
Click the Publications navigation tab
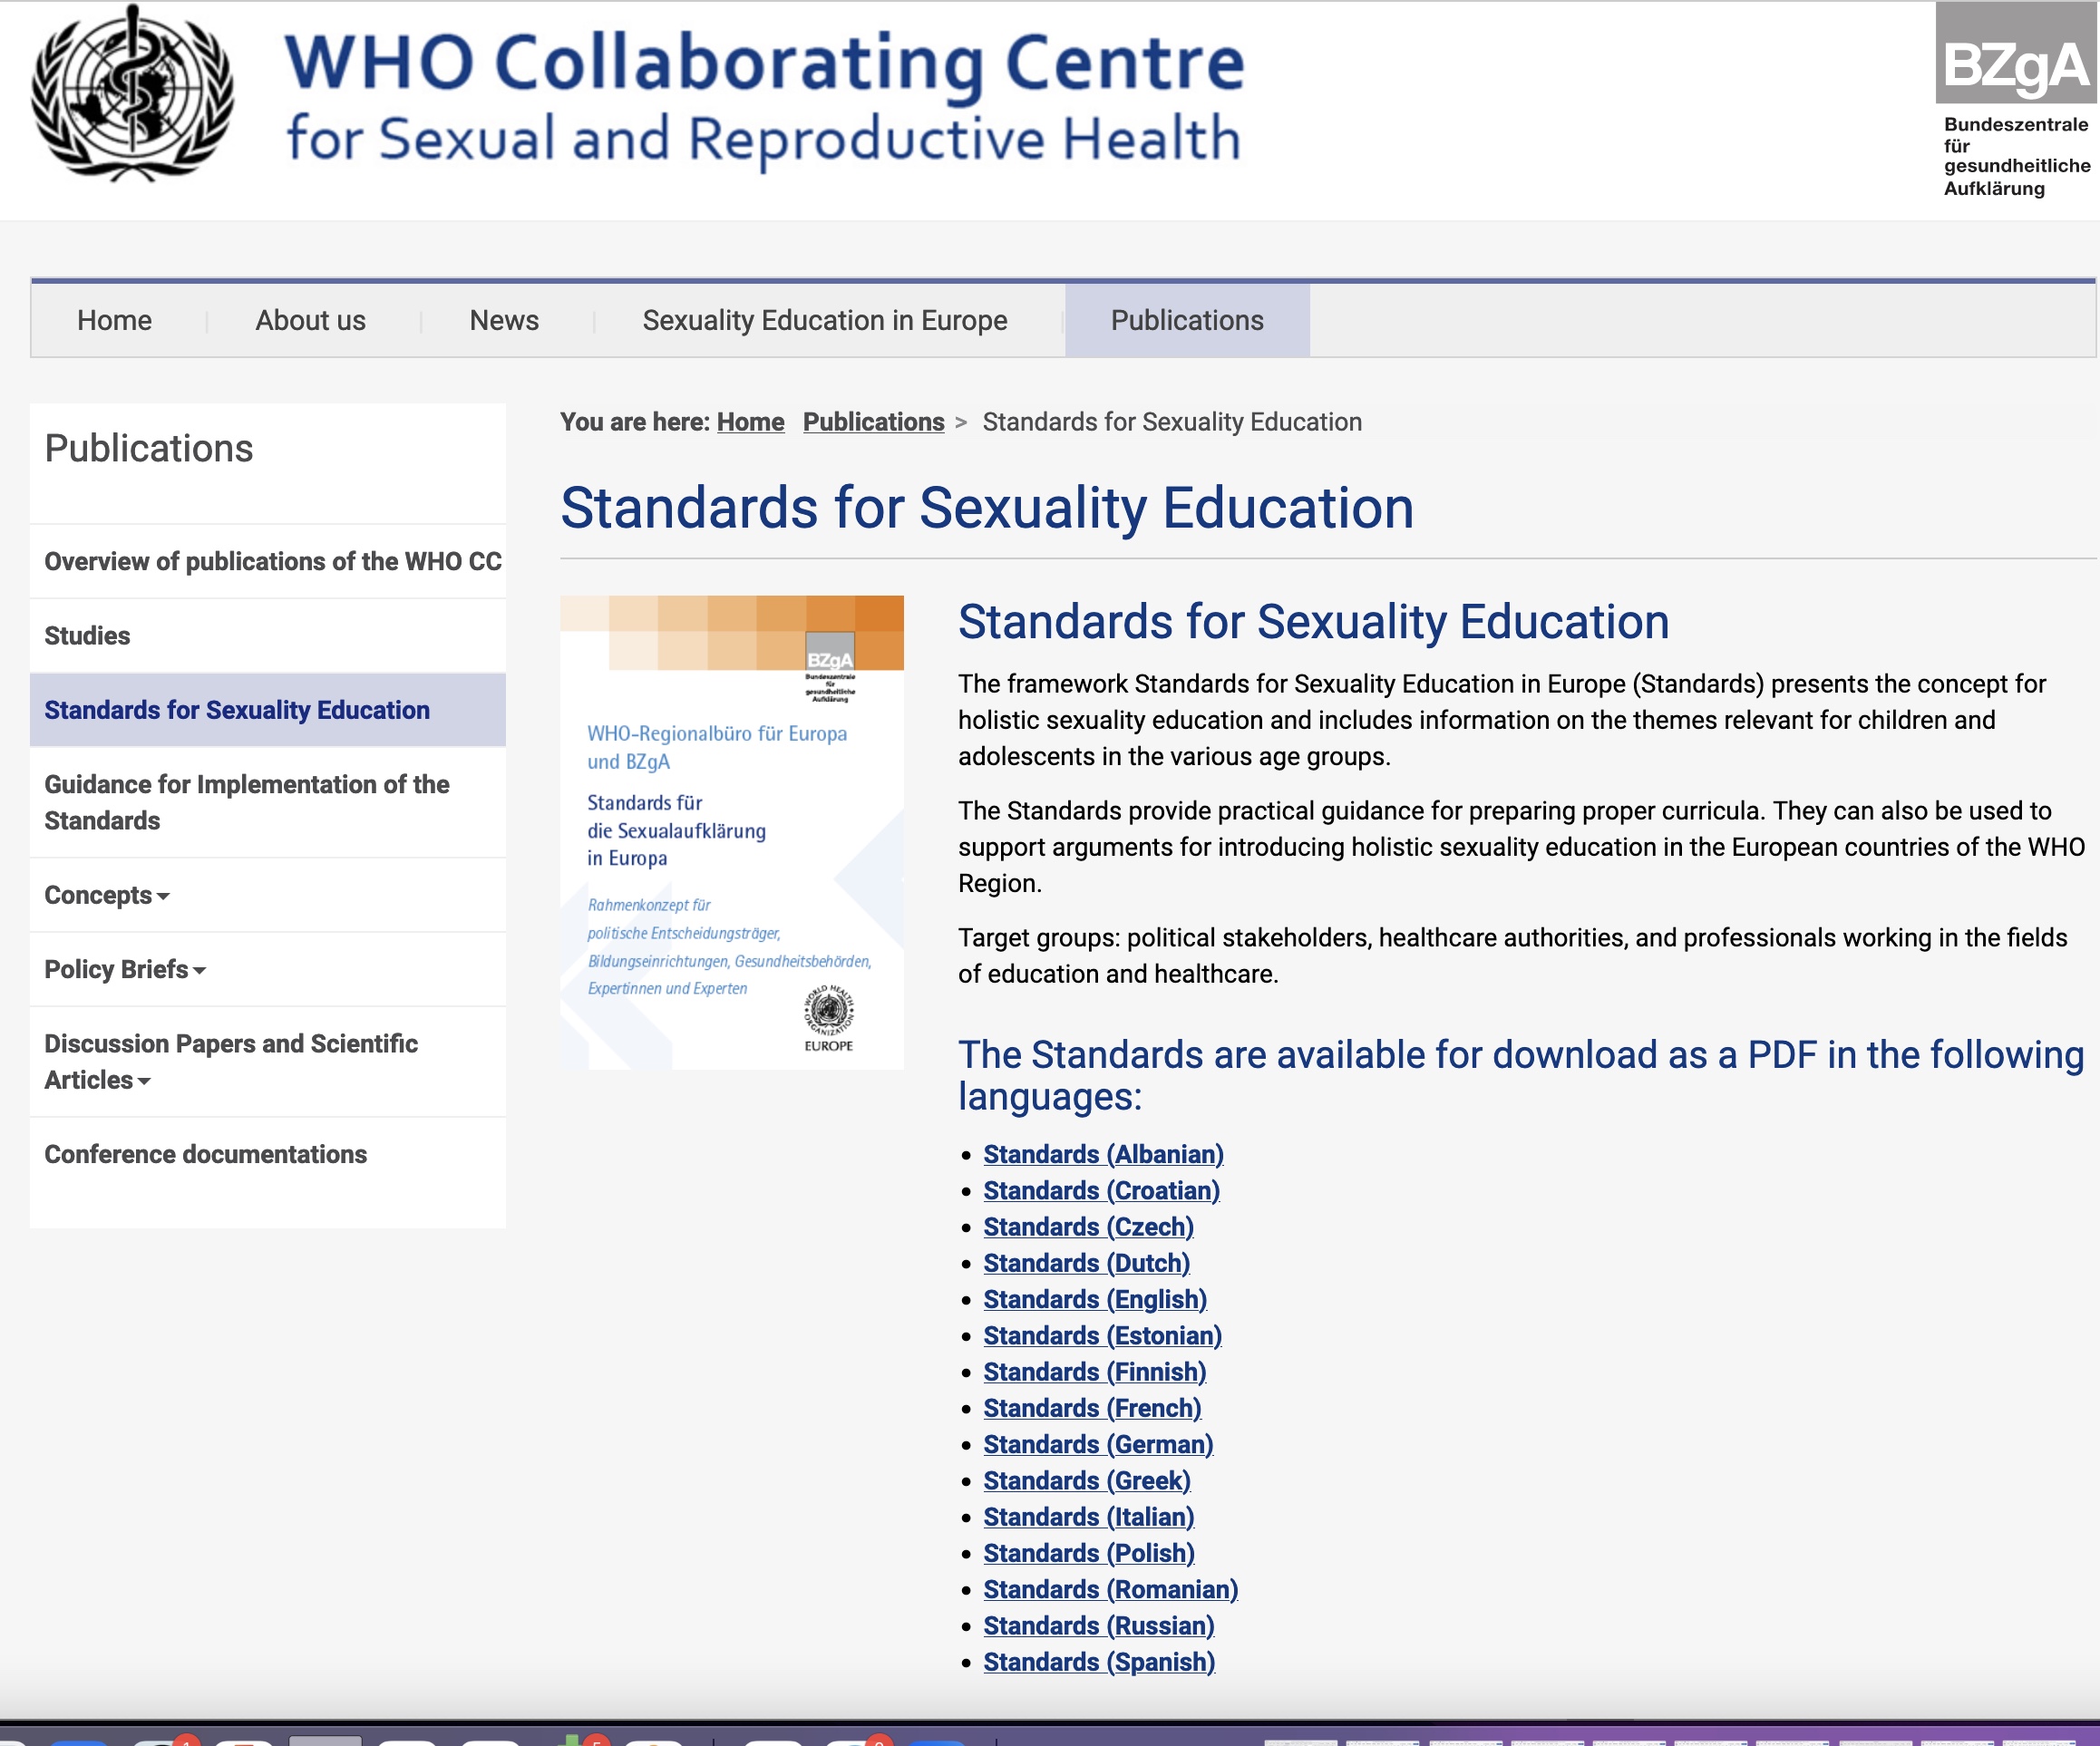(x=1187, y=320)
